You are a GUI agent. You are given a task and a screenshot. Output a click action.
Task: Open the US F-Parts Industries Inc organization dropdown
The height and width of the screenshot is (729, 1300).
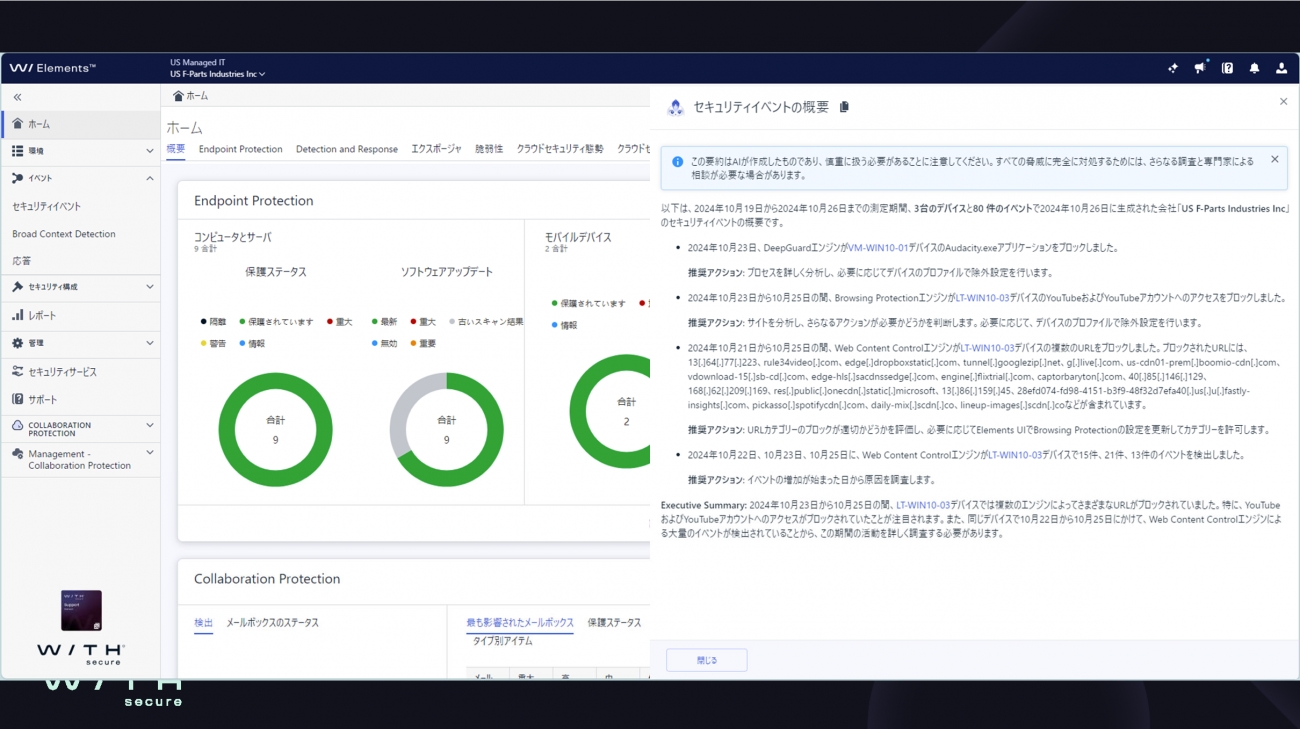(217, 74)
